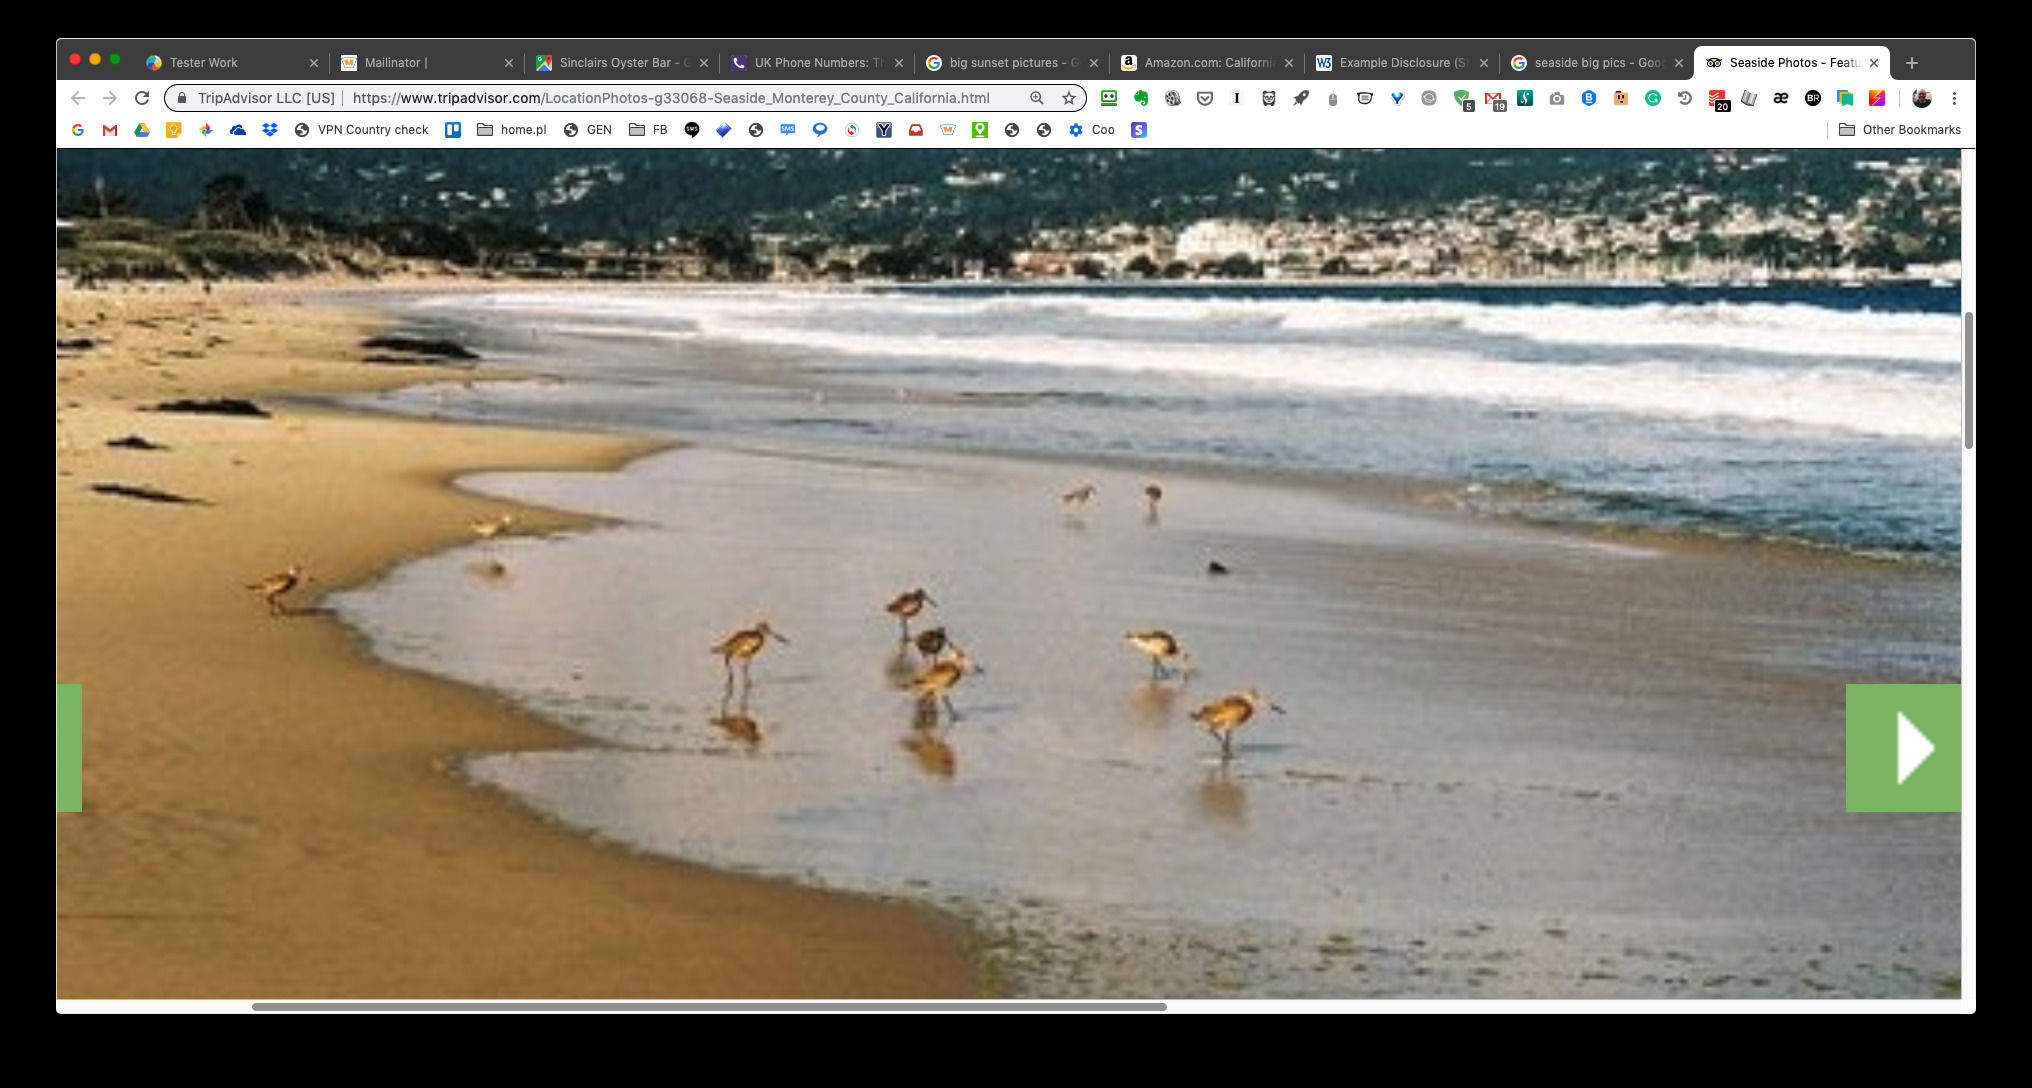The image size is (2032, 1088).
Task: Open the Dropbox bookmark icon
Action: (270, 130)
